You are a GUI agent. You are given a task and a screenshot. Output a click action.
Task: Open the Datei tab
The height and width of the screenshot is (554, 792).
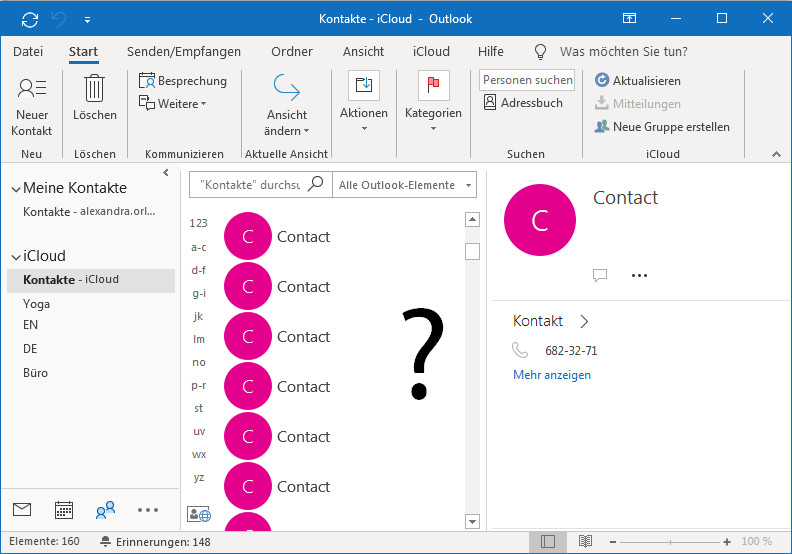click(28, 52)
